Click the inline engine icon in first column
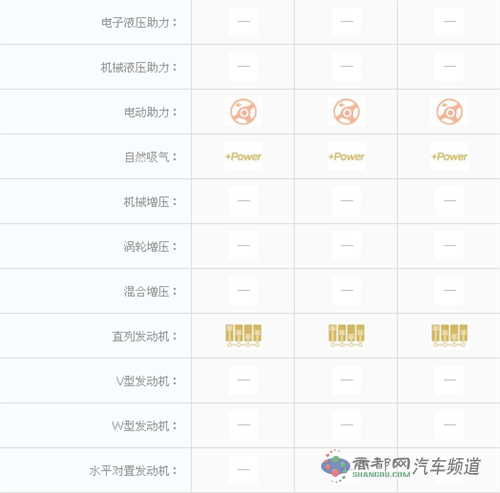Viewport: 500px width, 493px height. point(243,335)
